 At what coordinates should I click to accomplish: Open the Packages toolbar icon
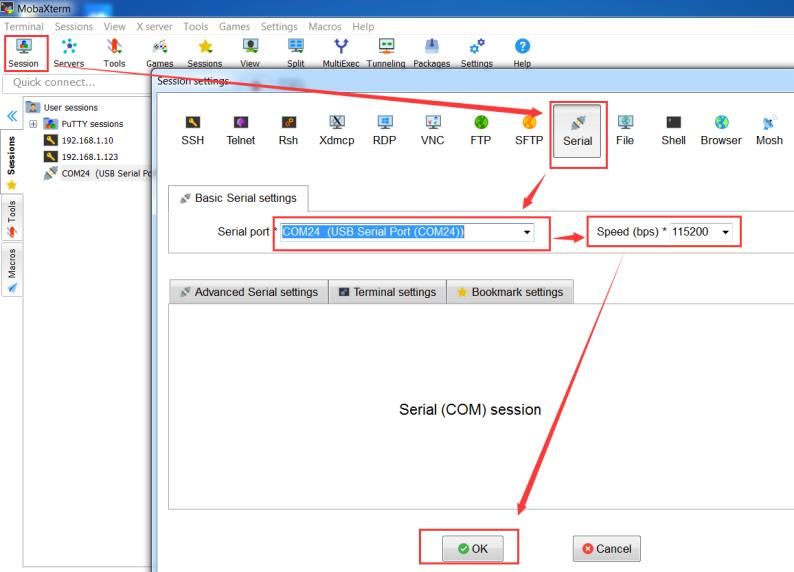pos(431,53)
